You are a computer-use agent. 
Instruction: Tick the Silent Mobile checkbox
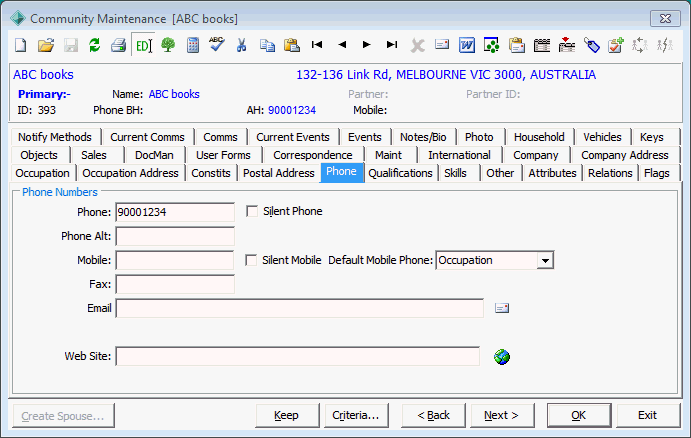[251, 260]
